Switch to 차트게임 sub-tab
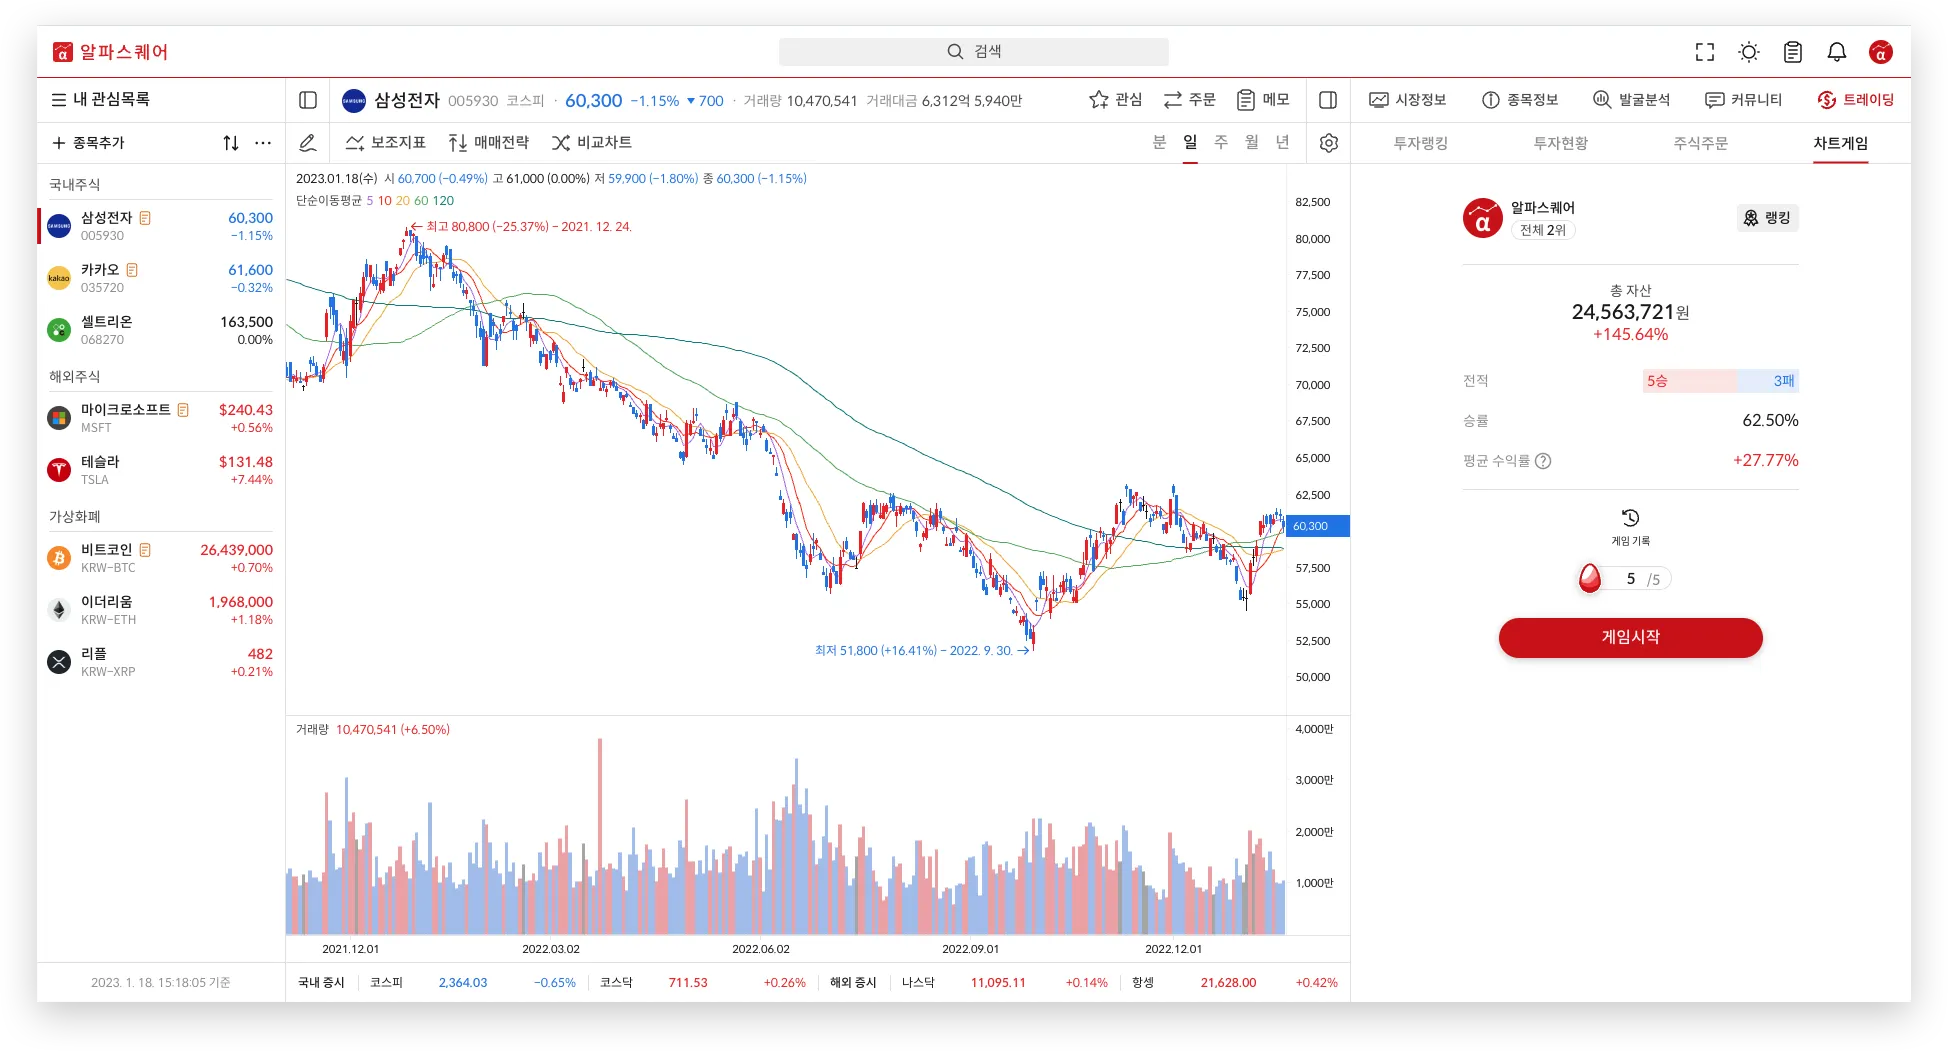Viewport: 1948px width, 1051px height. (1841, 143)
